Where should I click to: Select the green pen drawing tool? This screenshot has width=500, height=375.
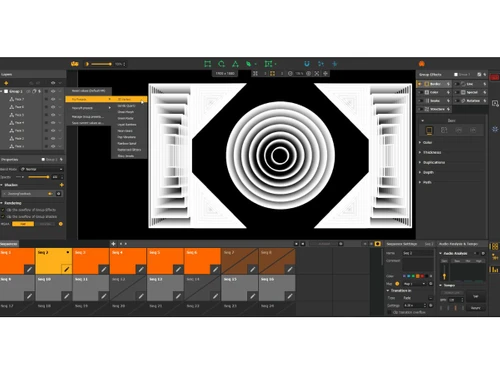pos(249,64)
